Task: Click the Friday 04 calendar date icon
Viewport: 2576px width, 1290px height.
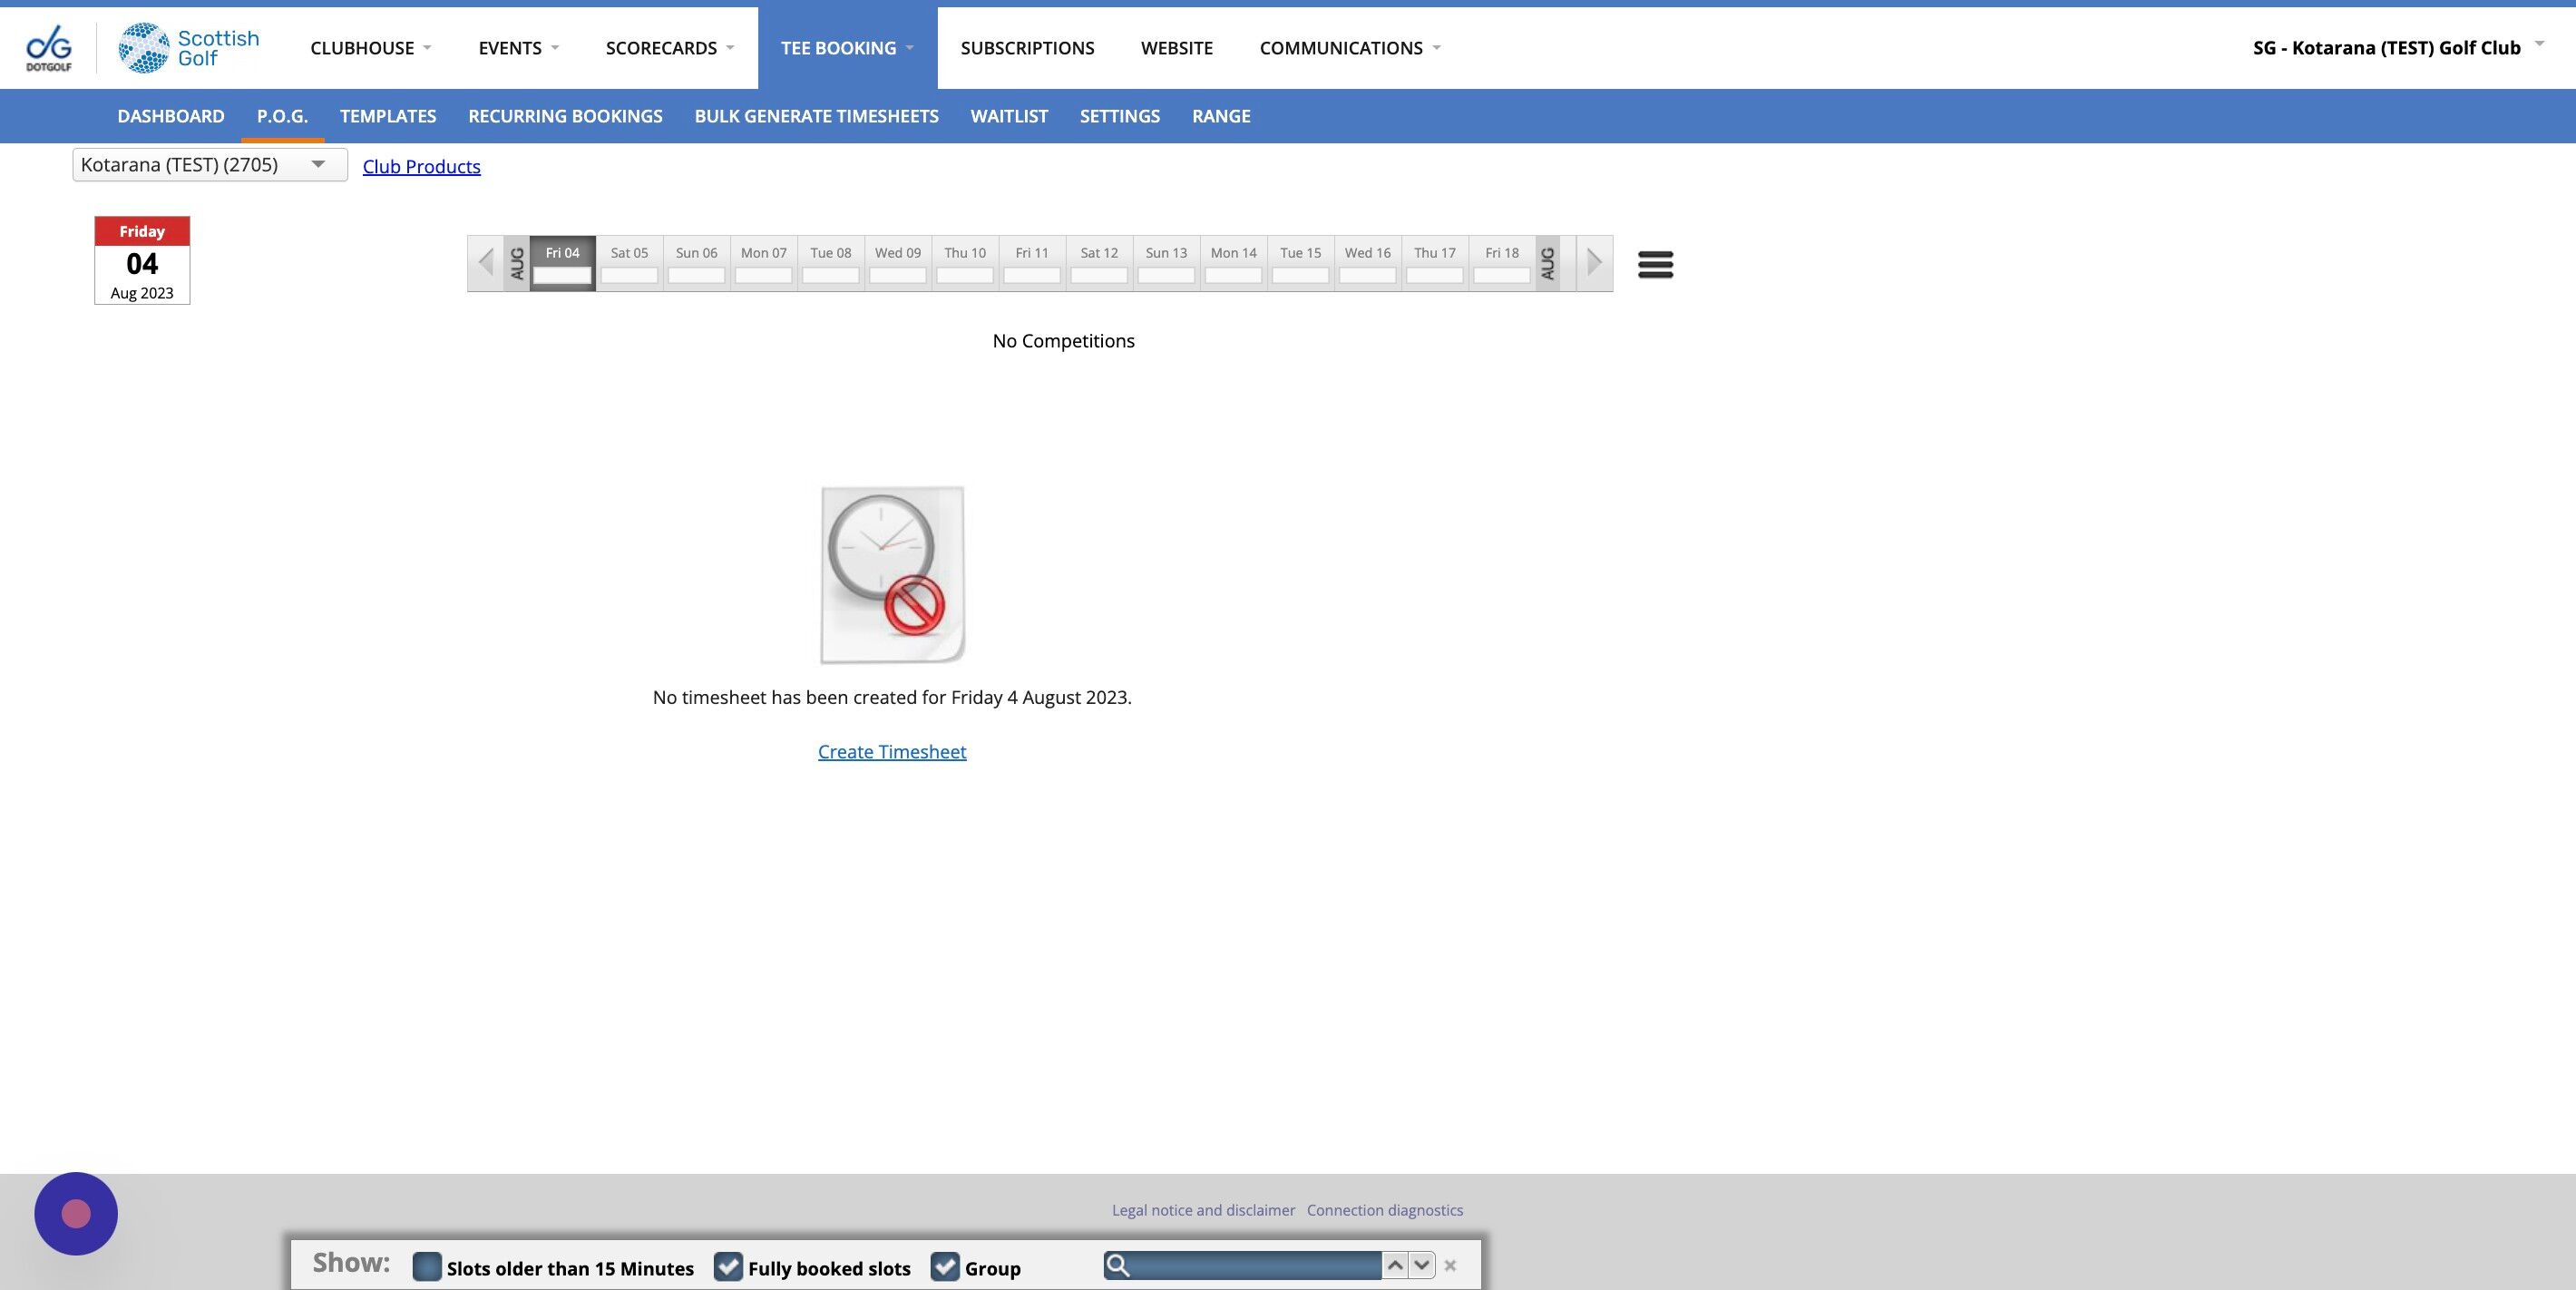Action: [142, 261]
